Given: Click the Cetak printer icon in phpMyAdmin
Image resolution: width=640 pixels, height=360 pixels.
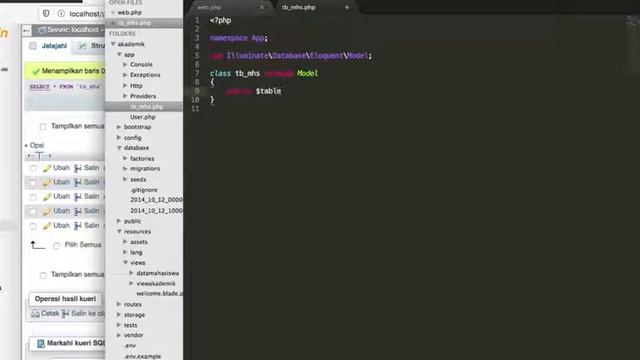Looking at the screenshot, I should coord(36,313).
